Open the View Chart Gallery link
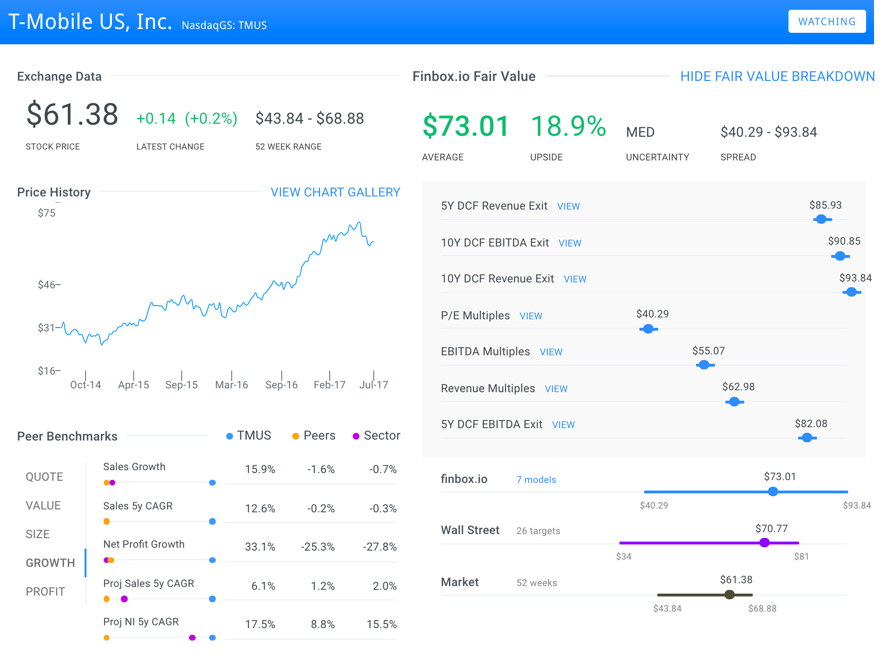 coord(335,193)
